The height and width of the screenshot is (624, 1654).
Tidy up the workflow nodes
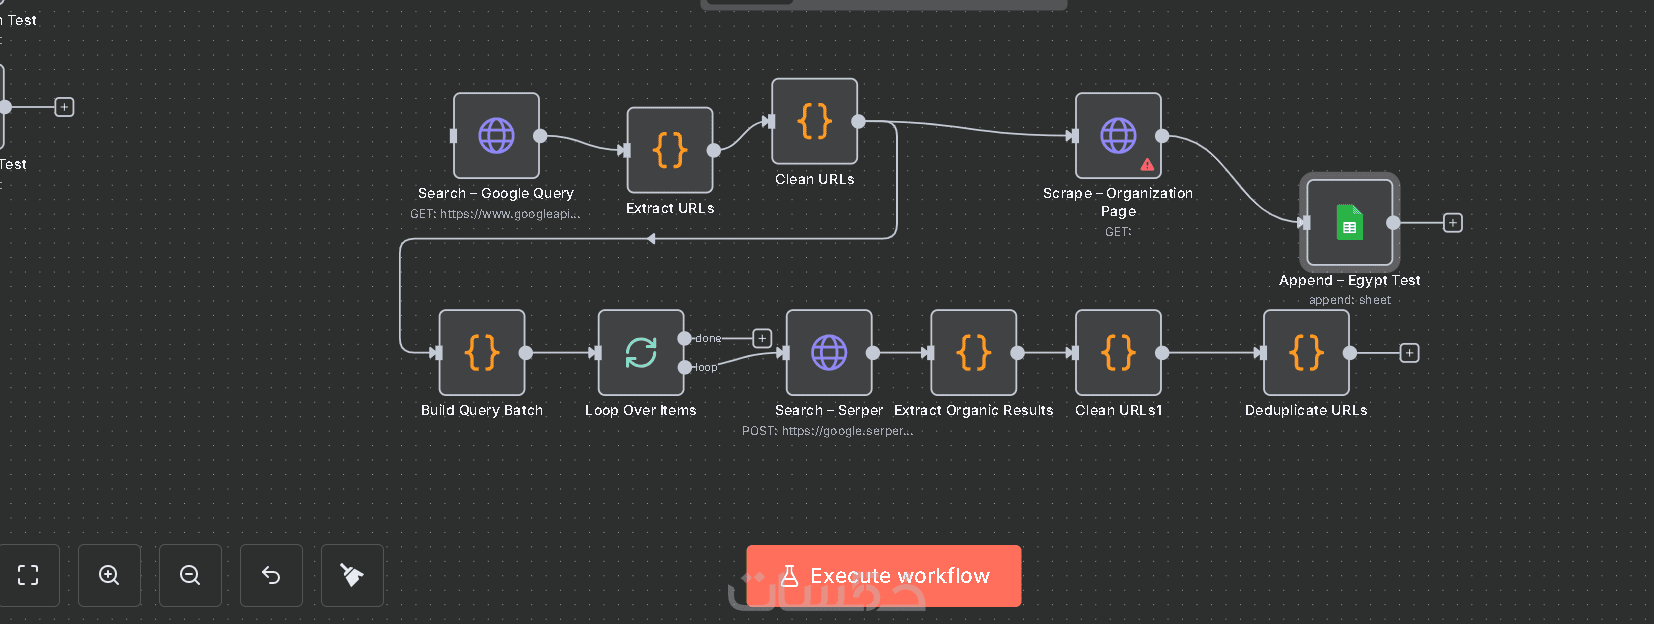pyautogui.click(x=352, y=575)
